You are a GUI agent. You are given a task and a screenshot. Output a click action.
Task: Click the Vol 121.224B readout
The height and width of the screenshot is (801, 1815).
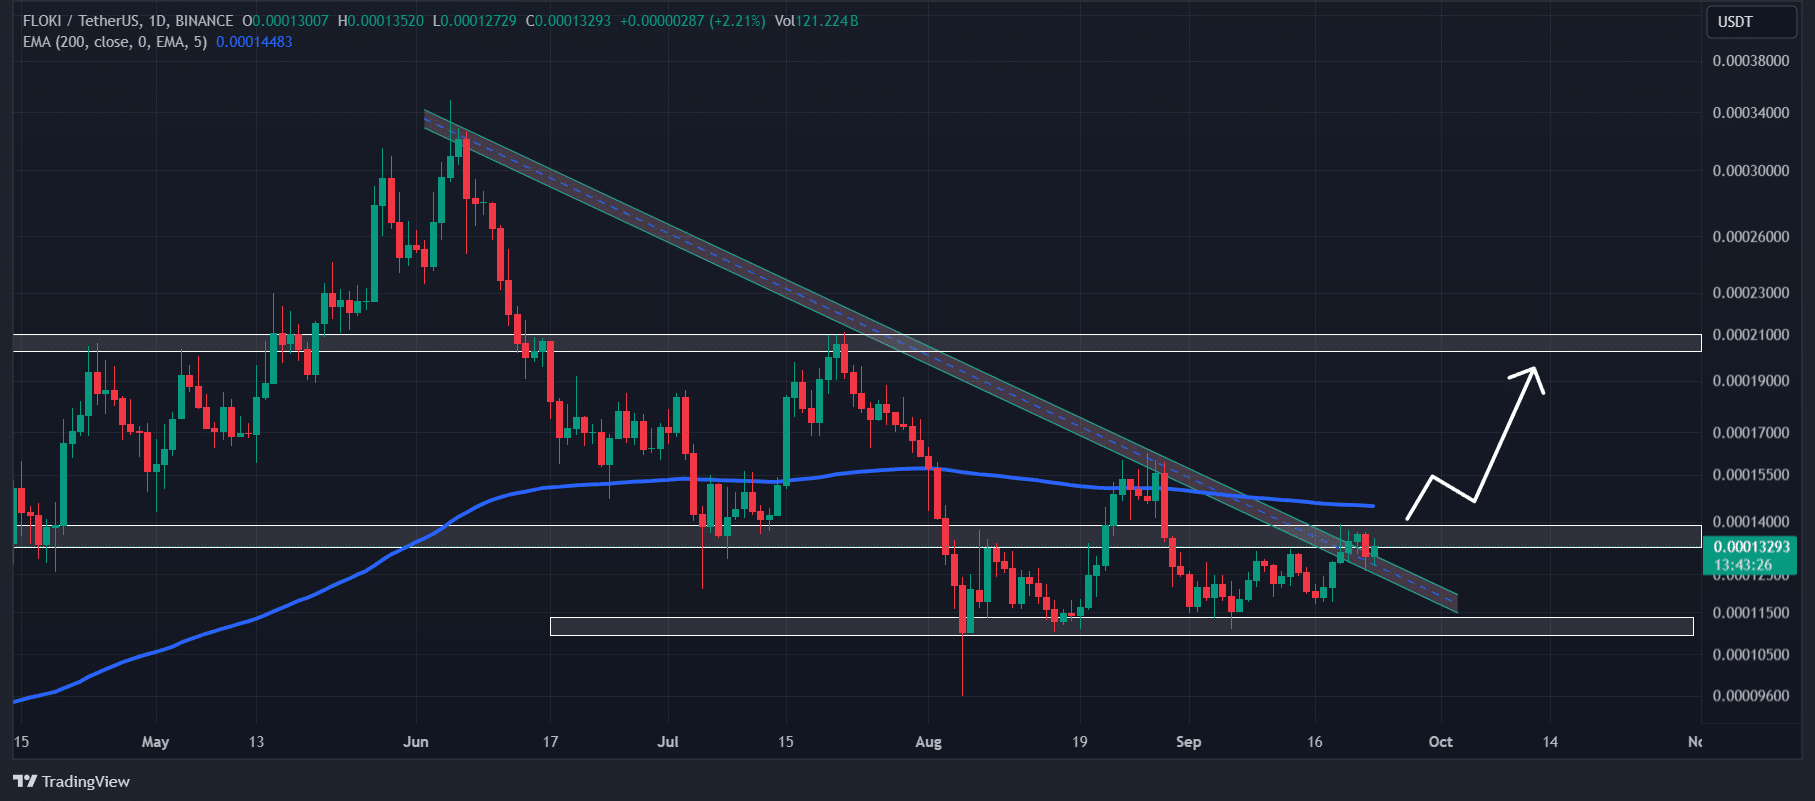pos(816,21)
